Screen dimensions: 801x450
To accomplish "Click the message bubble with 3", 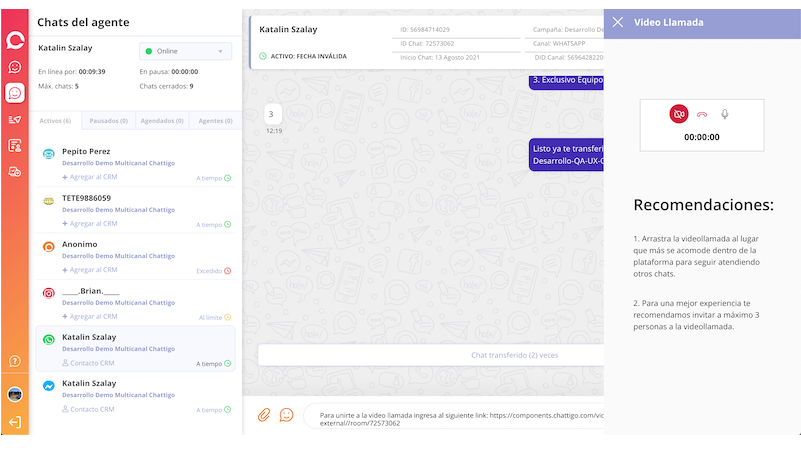I will click(272, 114).
